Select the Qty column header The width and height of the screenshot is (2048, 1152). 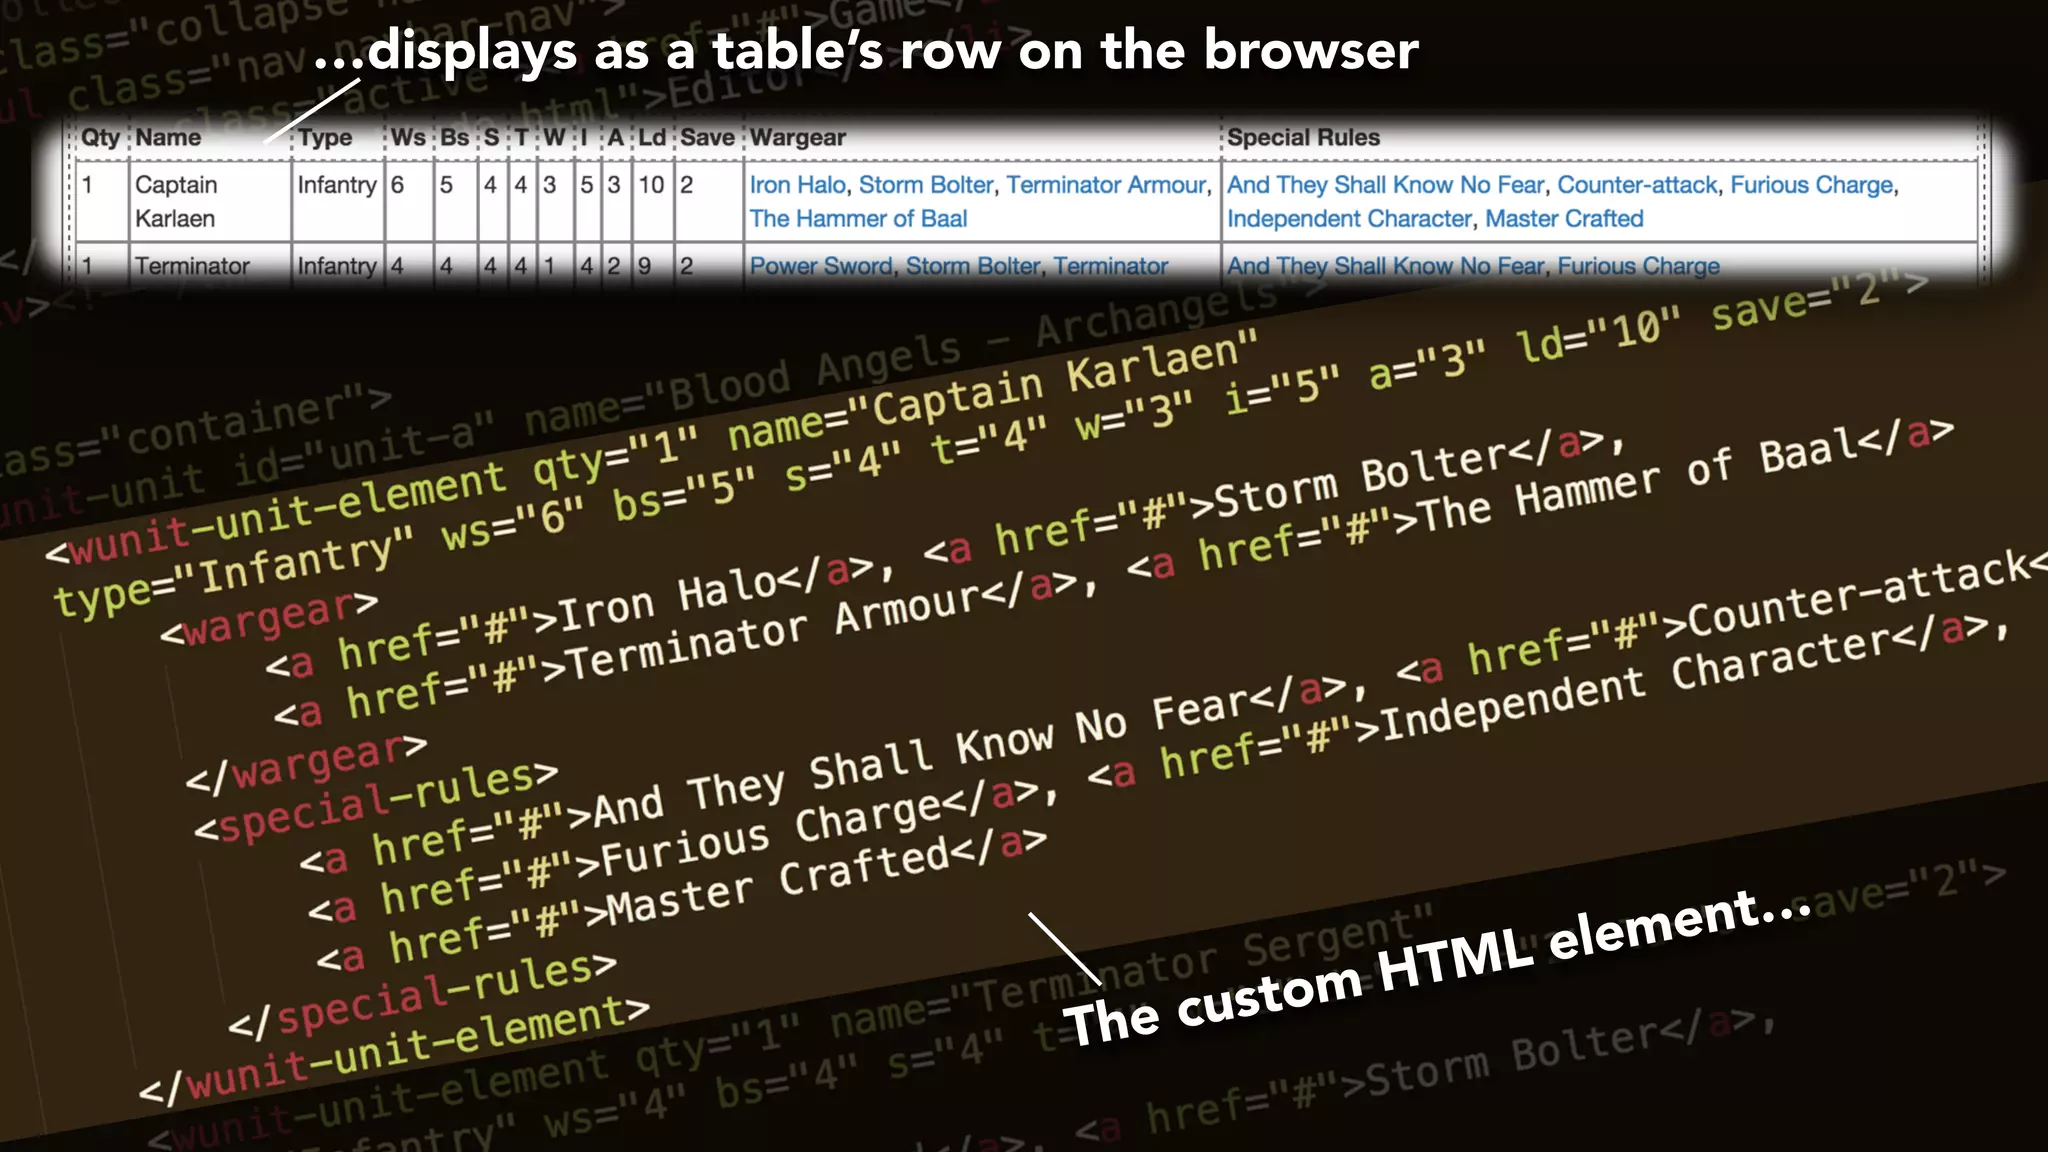(100, 138)
